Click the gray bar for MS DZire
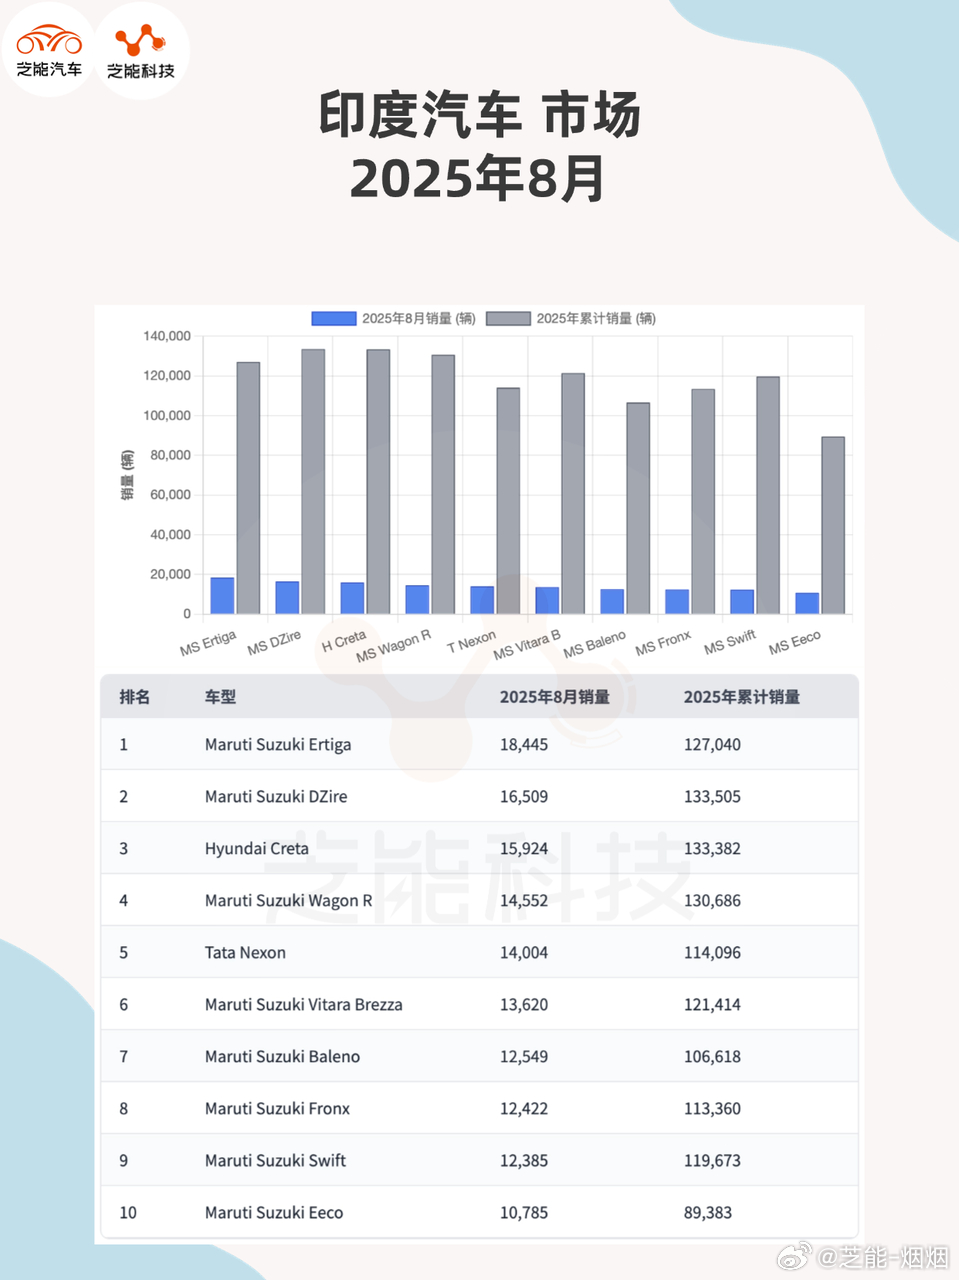Image resolution: width=959 pixels, height=1280 pixels. 313,481
